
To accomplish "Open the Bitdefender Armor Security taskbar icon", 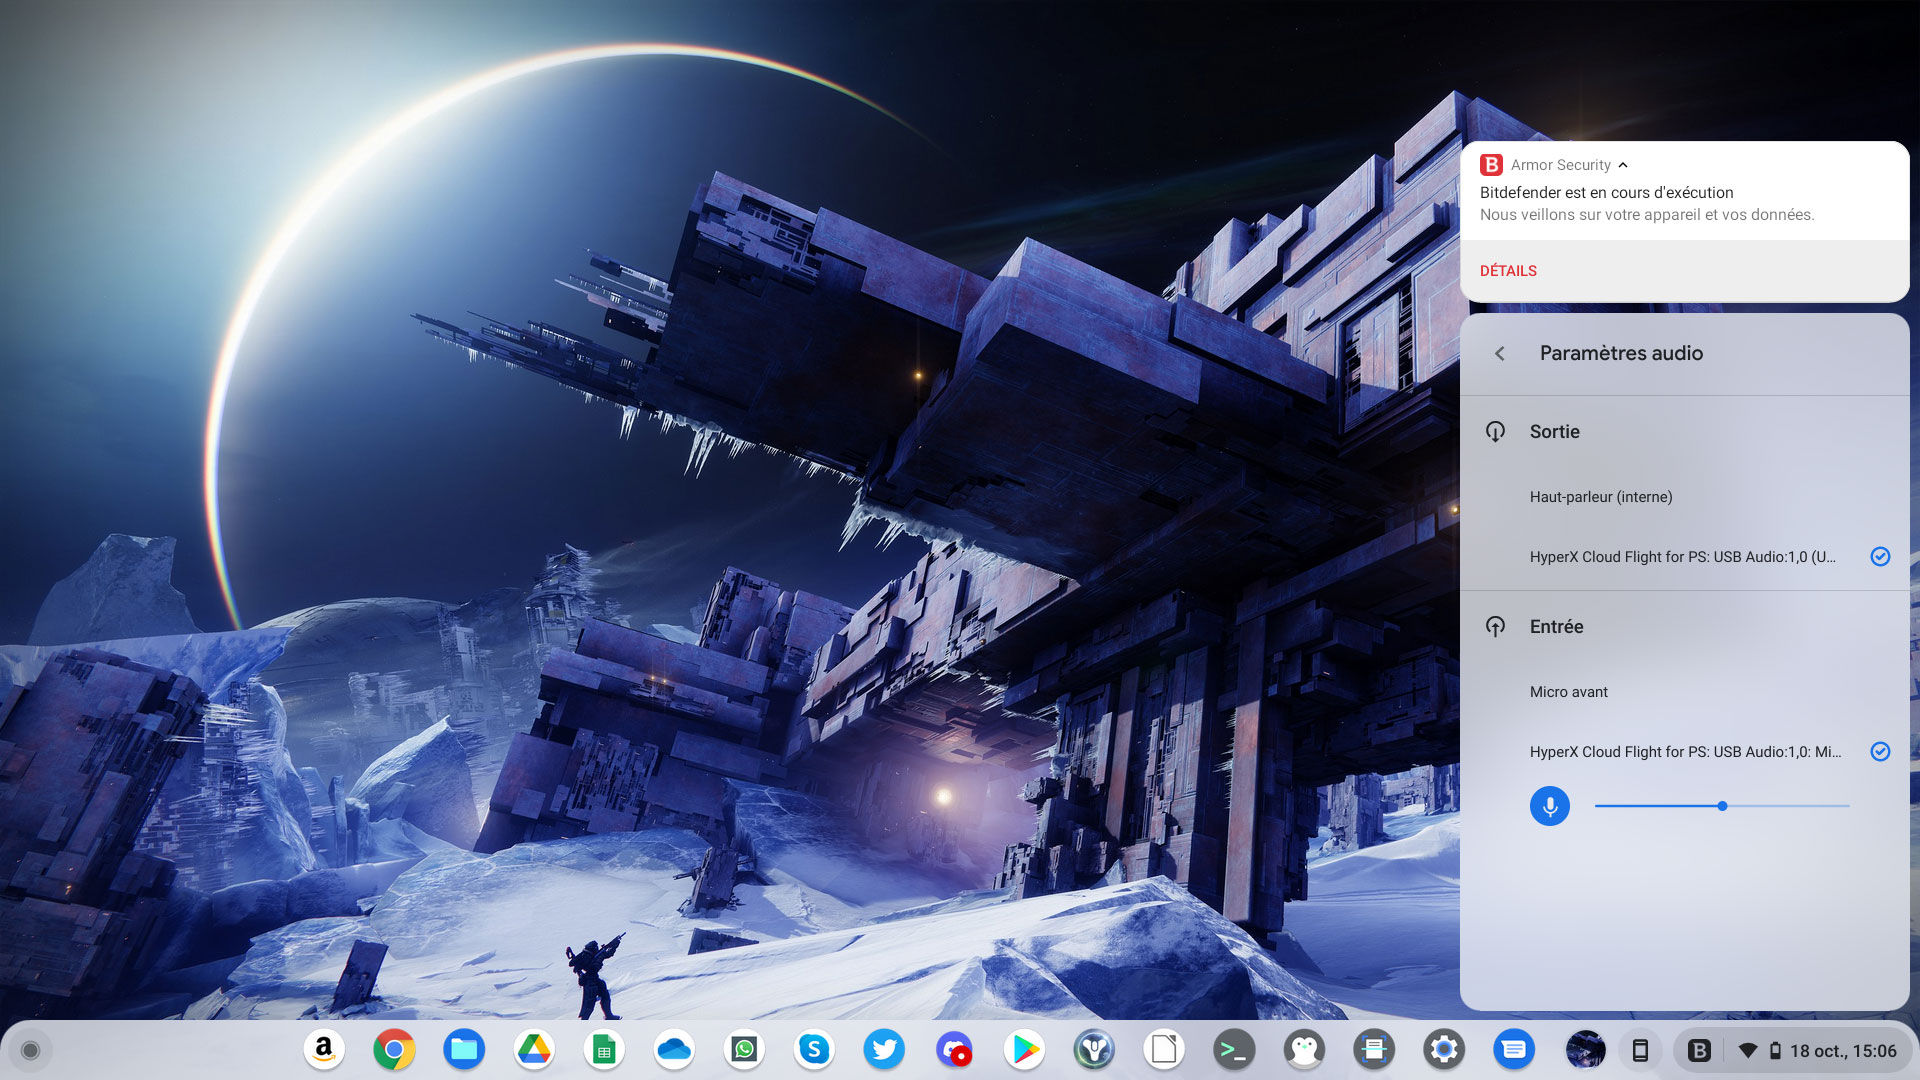I will point(1700,1050).
